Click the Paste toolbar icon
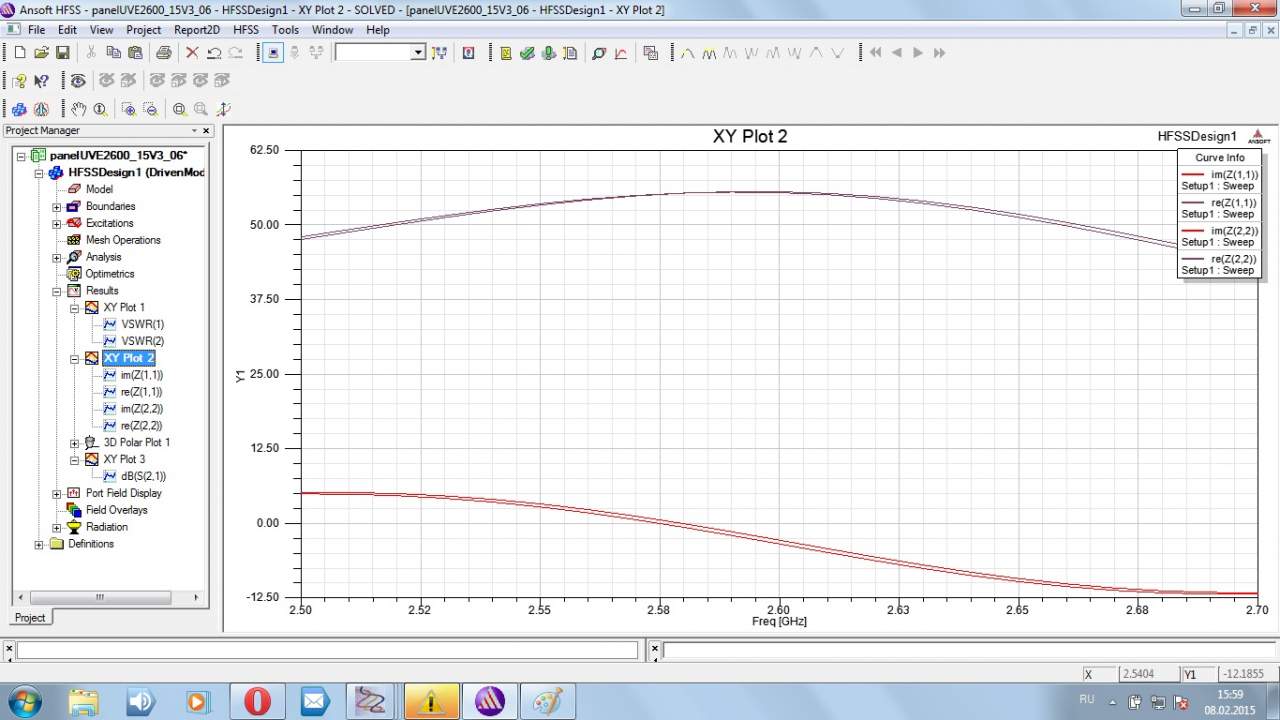This screenshot has width=1280, height=720. point(135,53)
